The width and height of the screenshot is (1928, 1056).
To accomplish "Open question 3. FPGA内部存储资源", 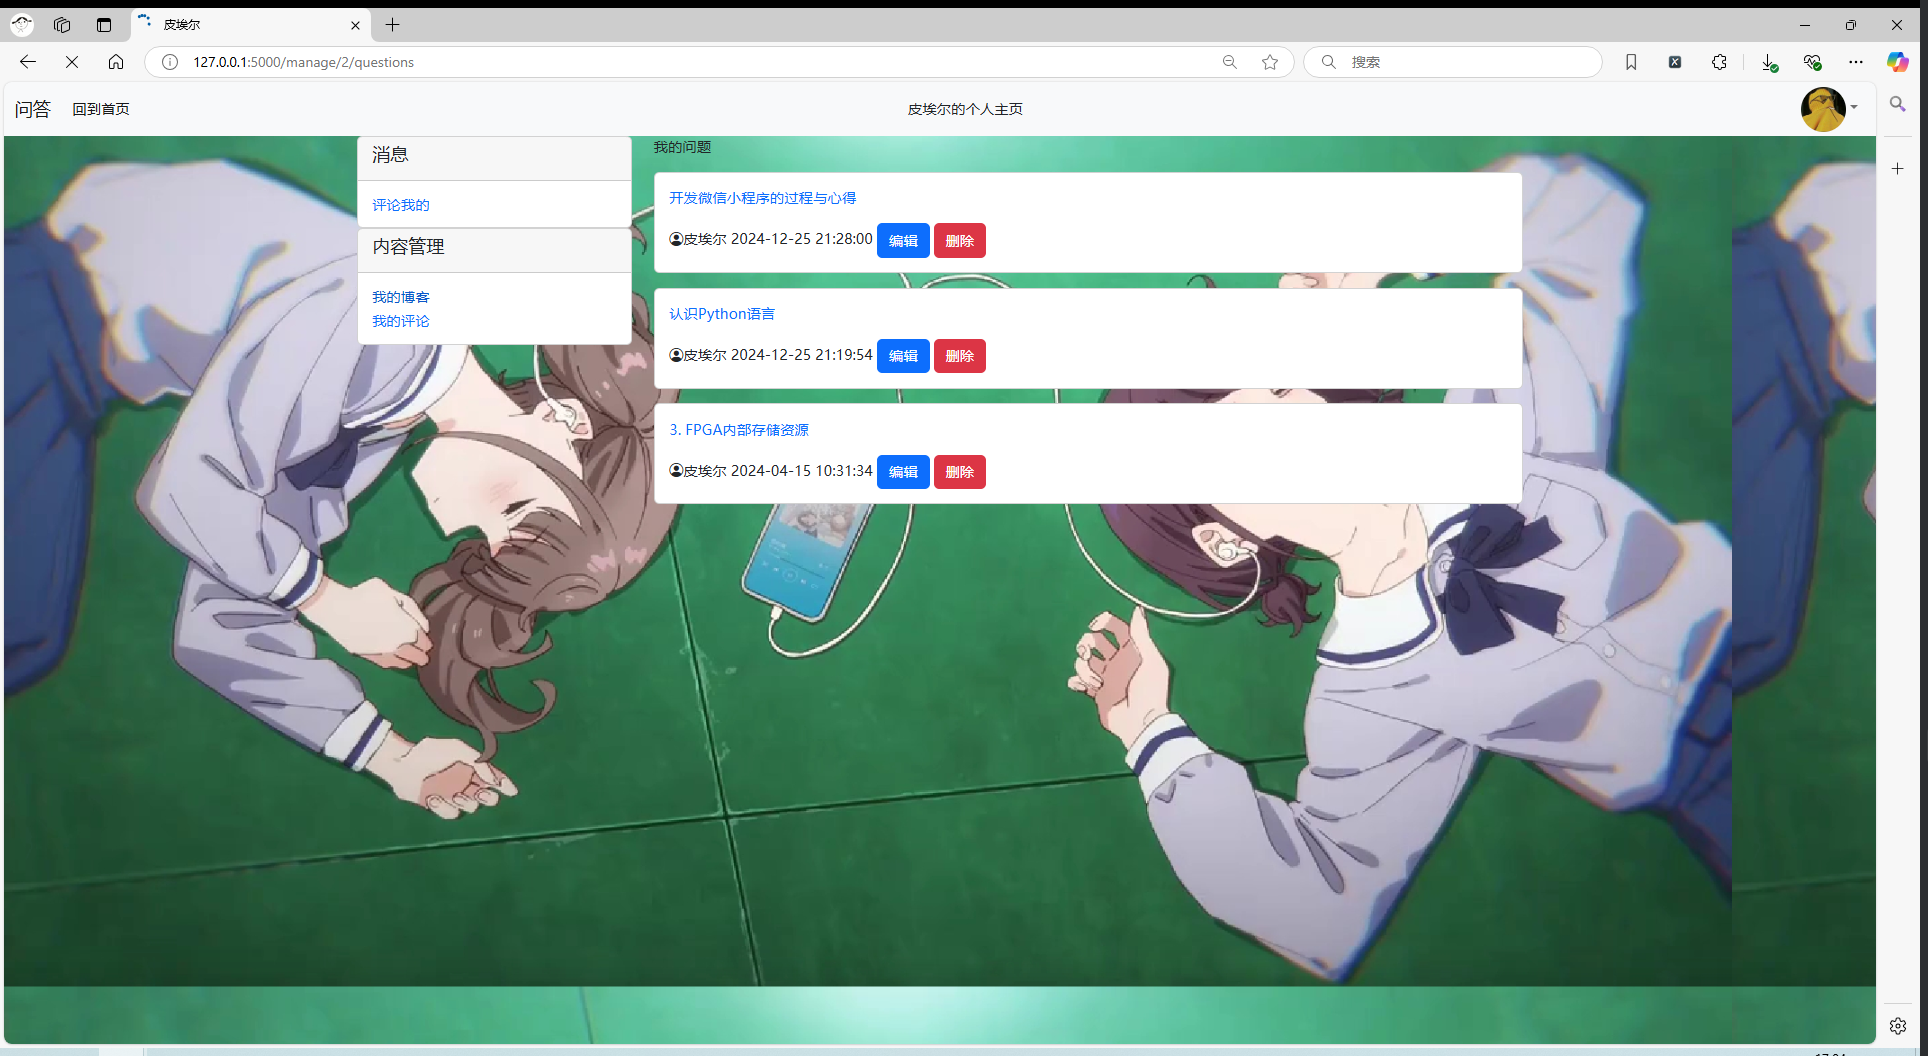I will (x=739, y=430).
